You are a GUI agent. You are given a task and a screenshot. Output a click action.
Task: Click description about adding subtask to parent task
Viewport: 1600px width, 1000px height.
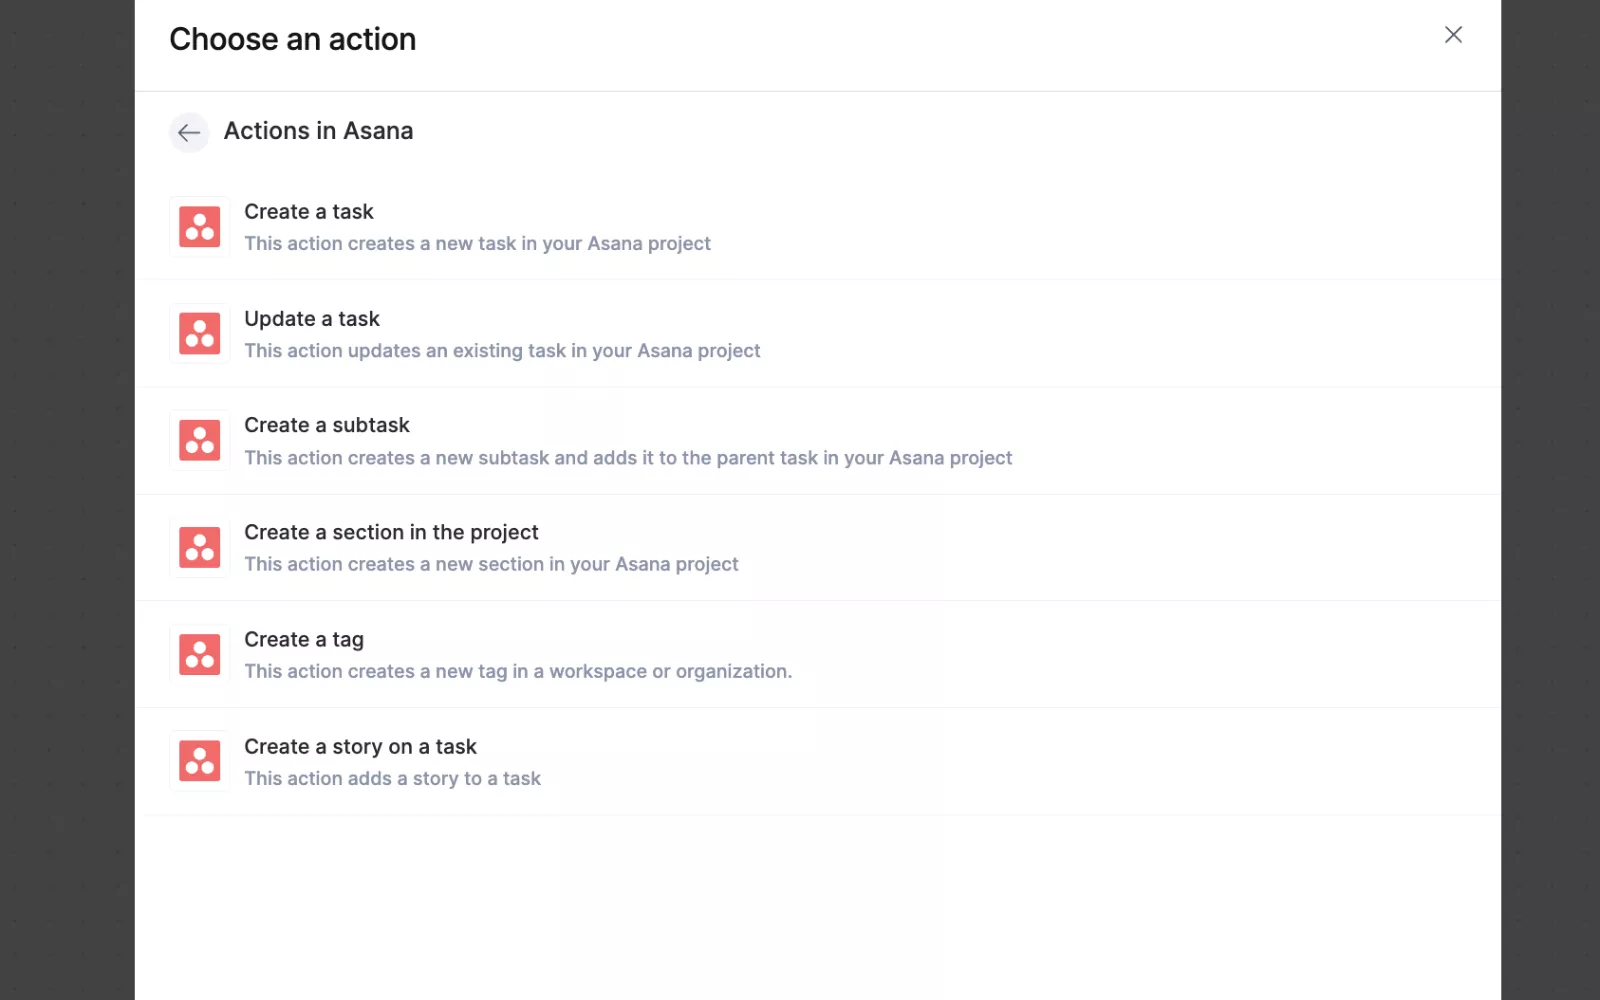pyautogui.click(x=628, y=458)
